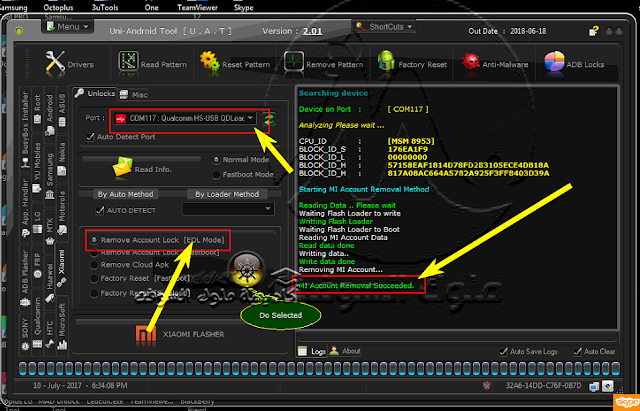Click the computer monitor icon in status bar
Image resolution: width=640 pixels, height=411 pixels.
click(594, 386)
